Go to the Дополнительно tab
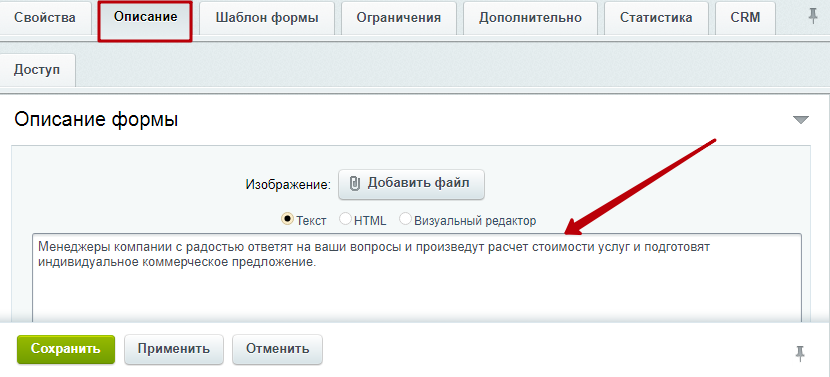The image size is (830, 377). [x=530, y=17]
